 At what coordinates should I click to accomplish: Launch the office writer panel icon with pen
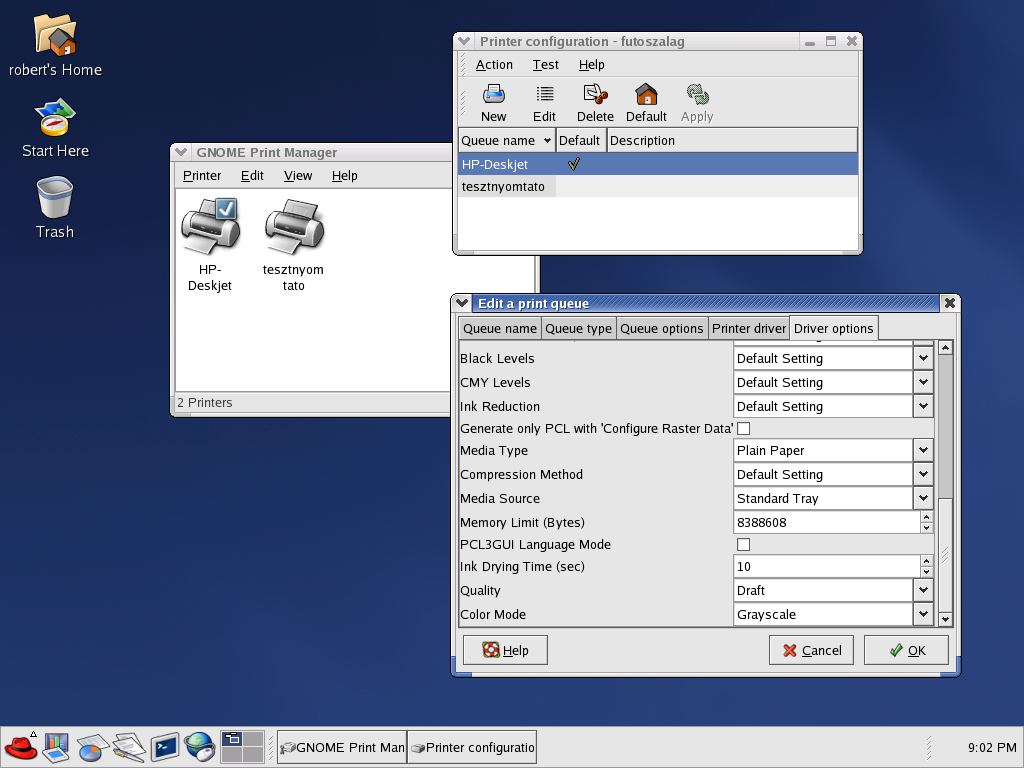(x=129, y=747)
